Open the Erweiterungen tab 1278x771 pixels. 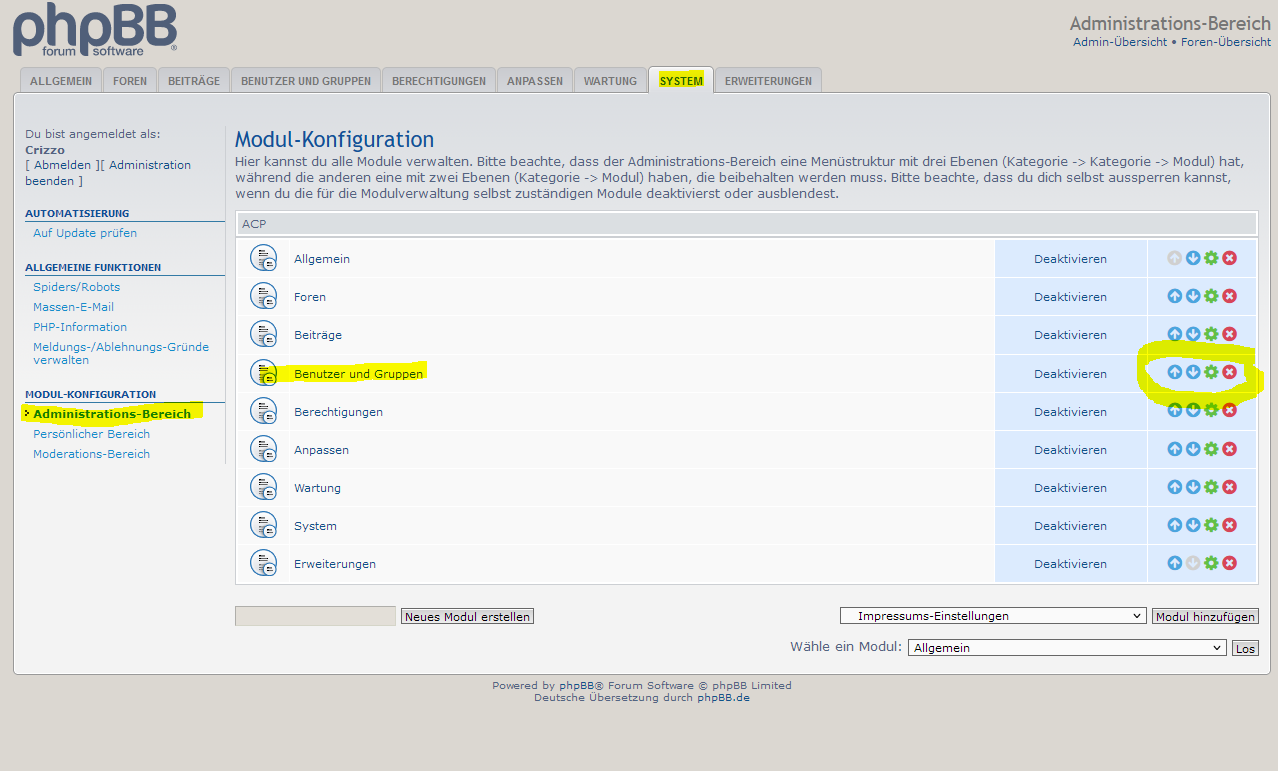click(768, 81)
